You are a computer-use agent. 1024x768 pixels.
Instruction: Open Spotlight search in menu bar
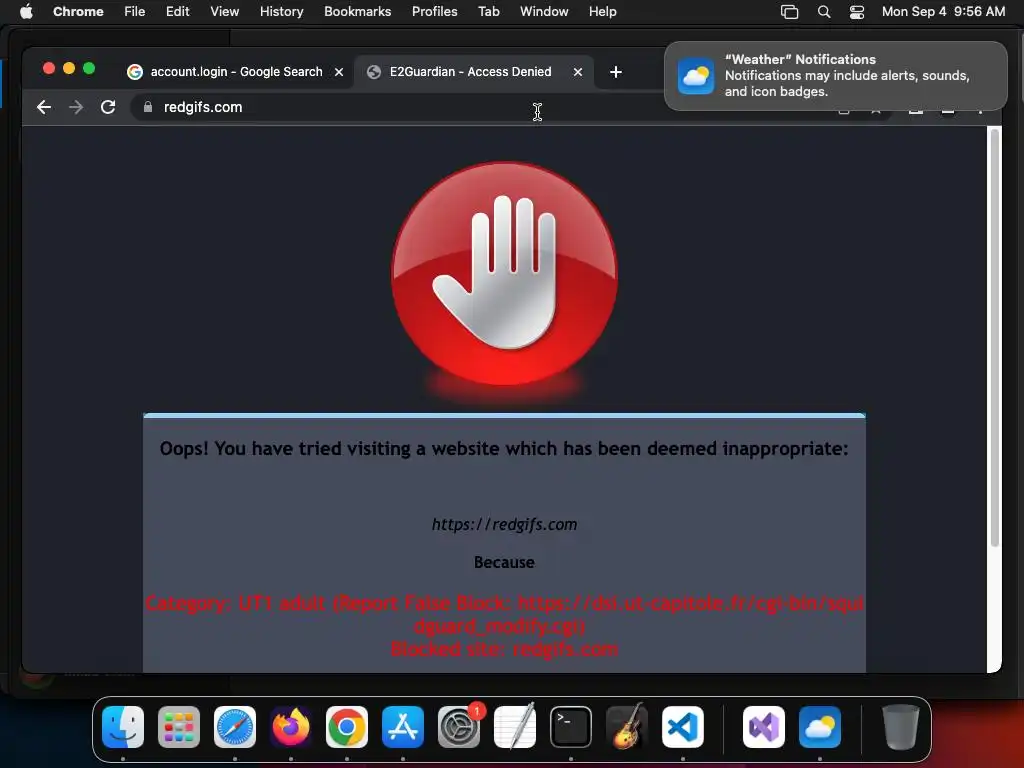[x=824, y=12]
